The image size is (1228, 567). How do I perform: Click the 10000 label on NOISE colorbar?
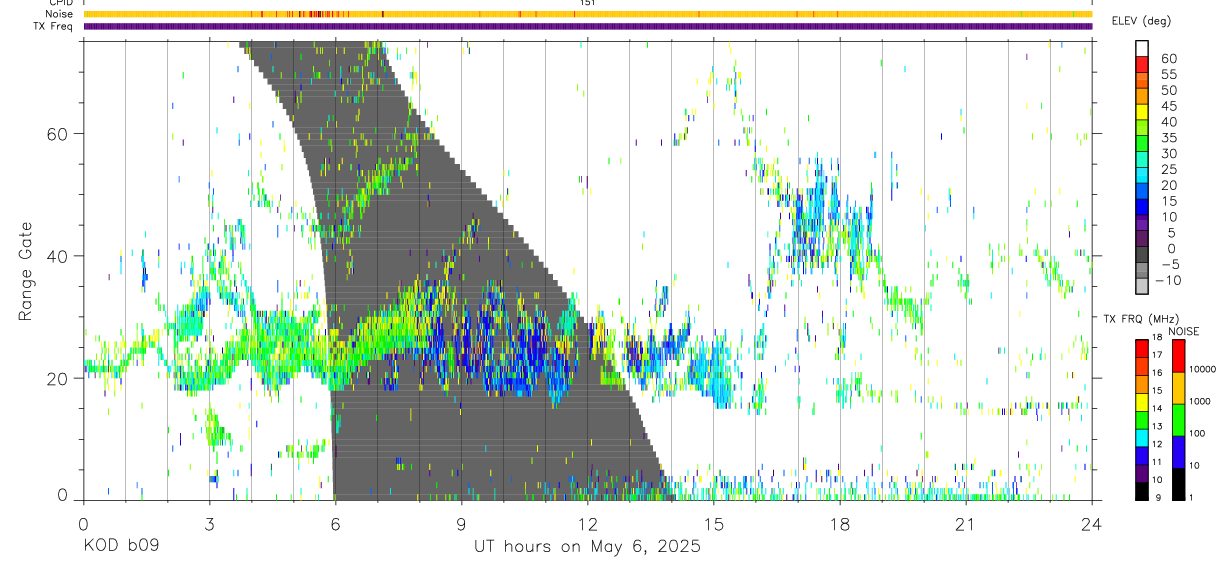pos(1202,369)
